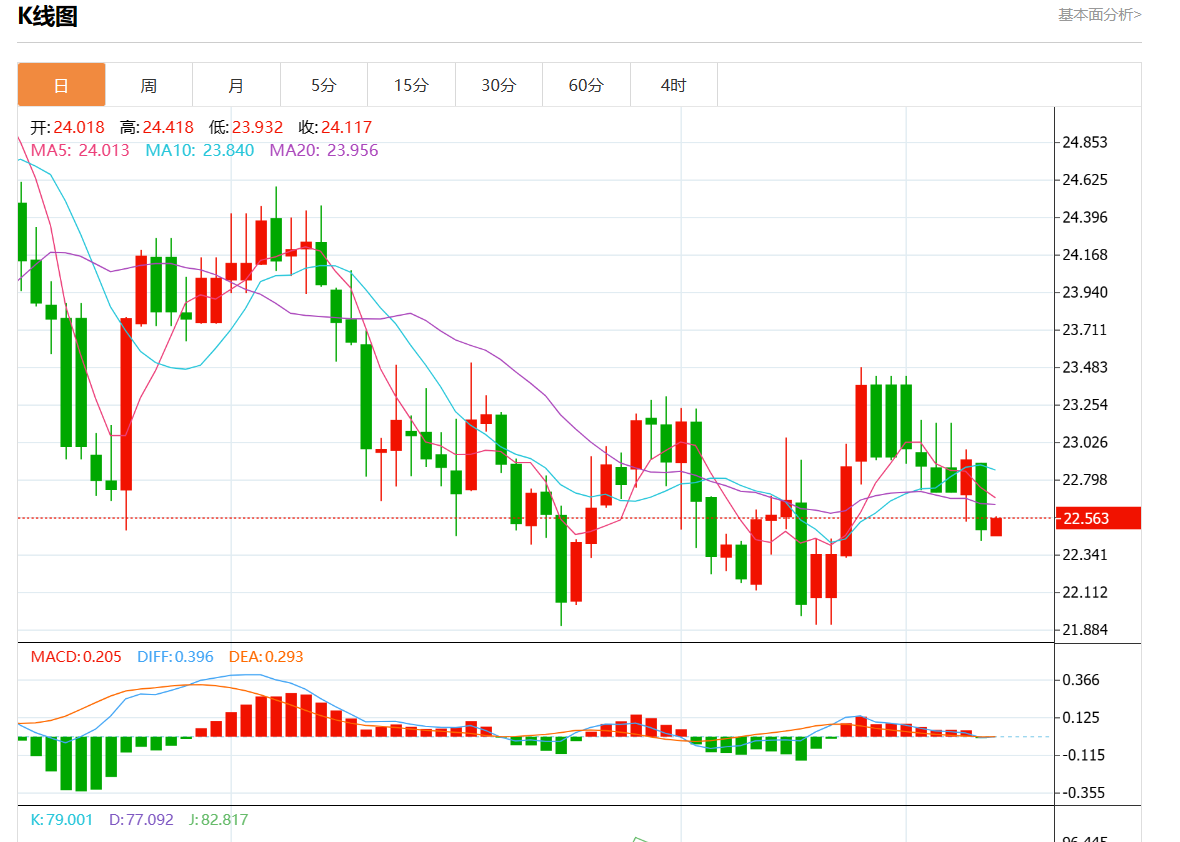Viewport: 1180px width, 842px height.
Task: Click the 低:23.932 low price value
Action: [246, 127]
